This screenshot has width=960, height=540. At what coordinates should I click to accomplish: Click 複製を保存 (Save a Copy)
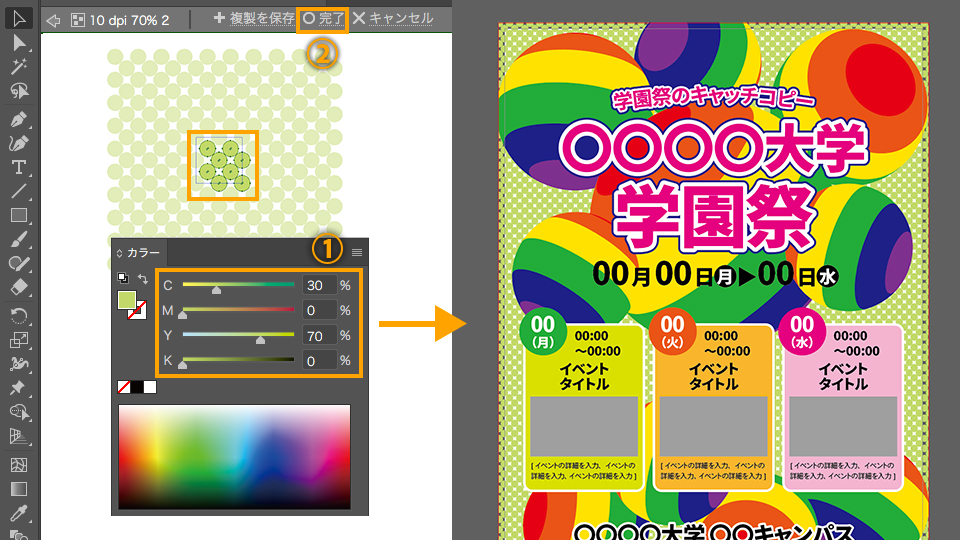point(254,18)
